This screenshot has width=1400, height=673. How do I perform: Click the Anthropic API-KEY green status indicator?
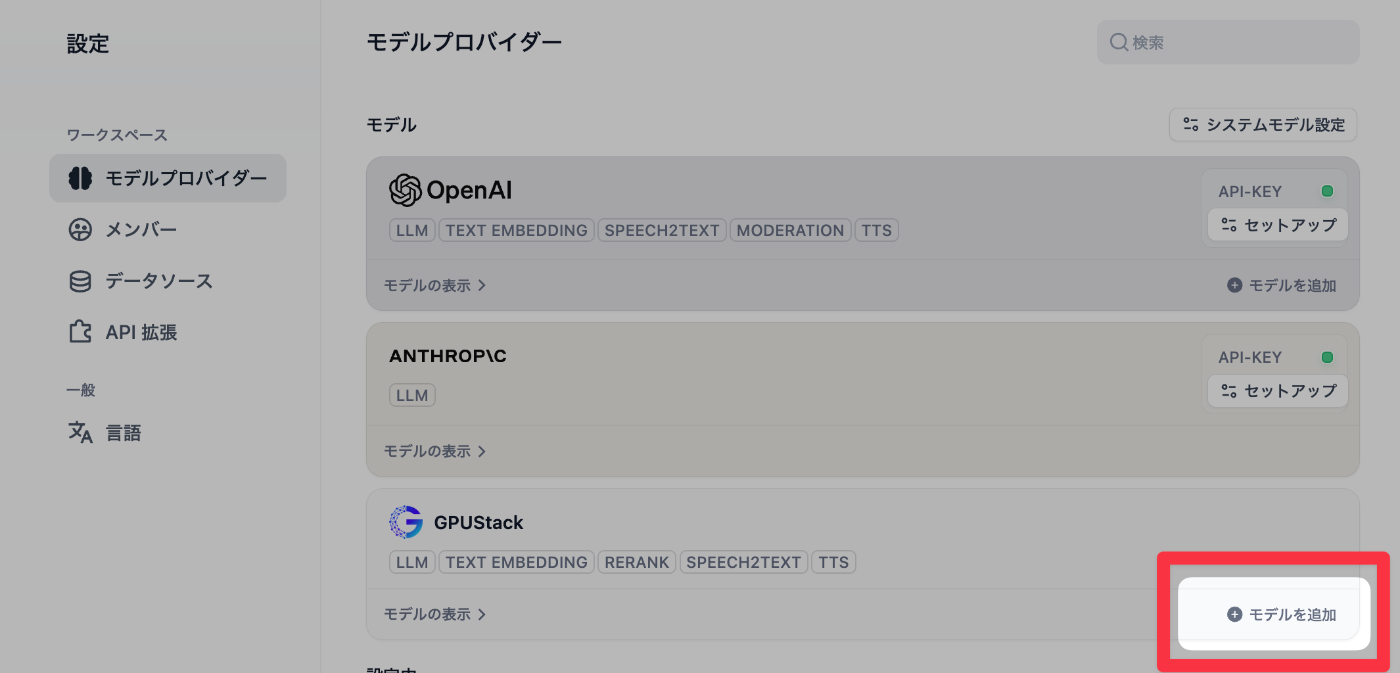point(1327,357)
